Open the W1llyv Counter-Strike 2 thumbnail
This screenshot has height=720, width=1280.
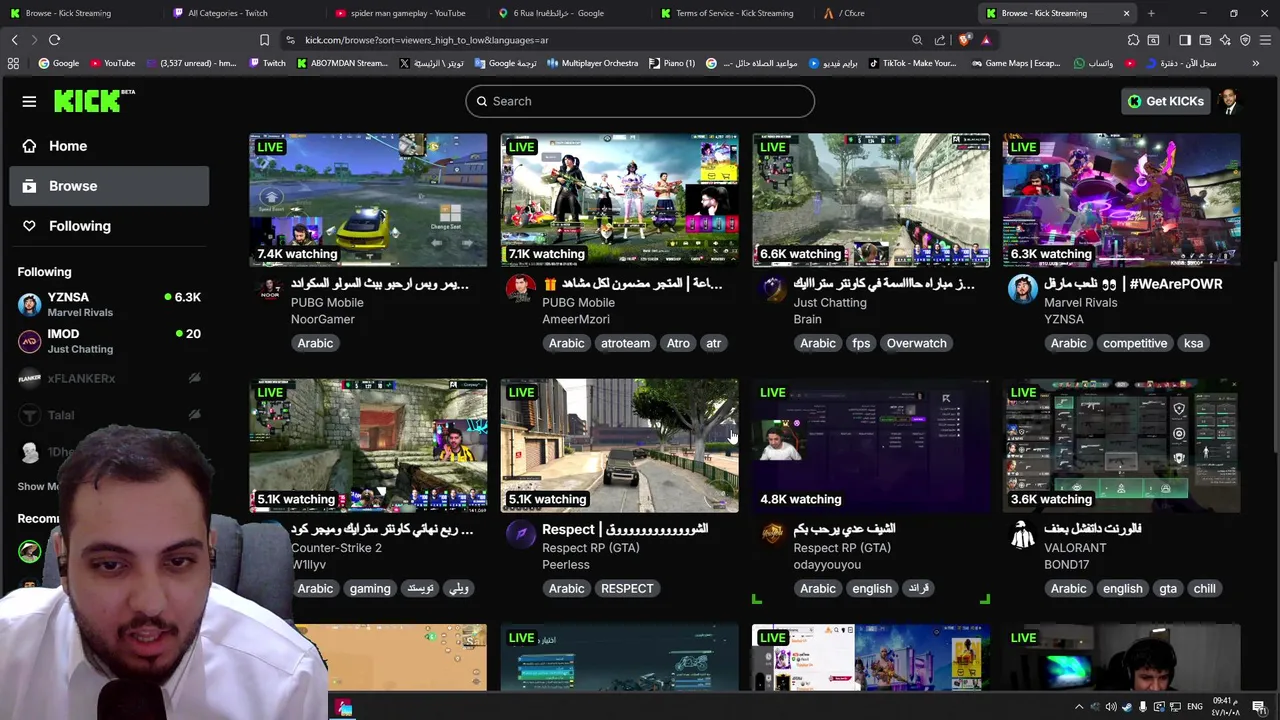pyautogui.click(x=368, y=445)
